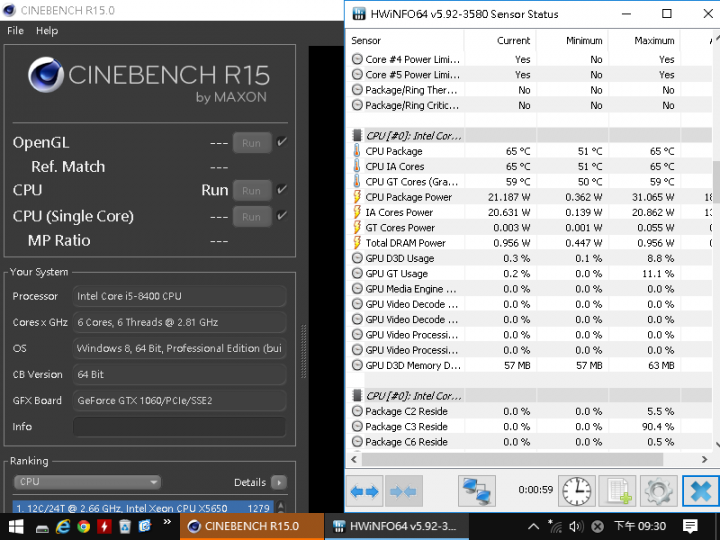
Task: Open HWiNFO sensor settings gear
Action: [x=658, y=491]
